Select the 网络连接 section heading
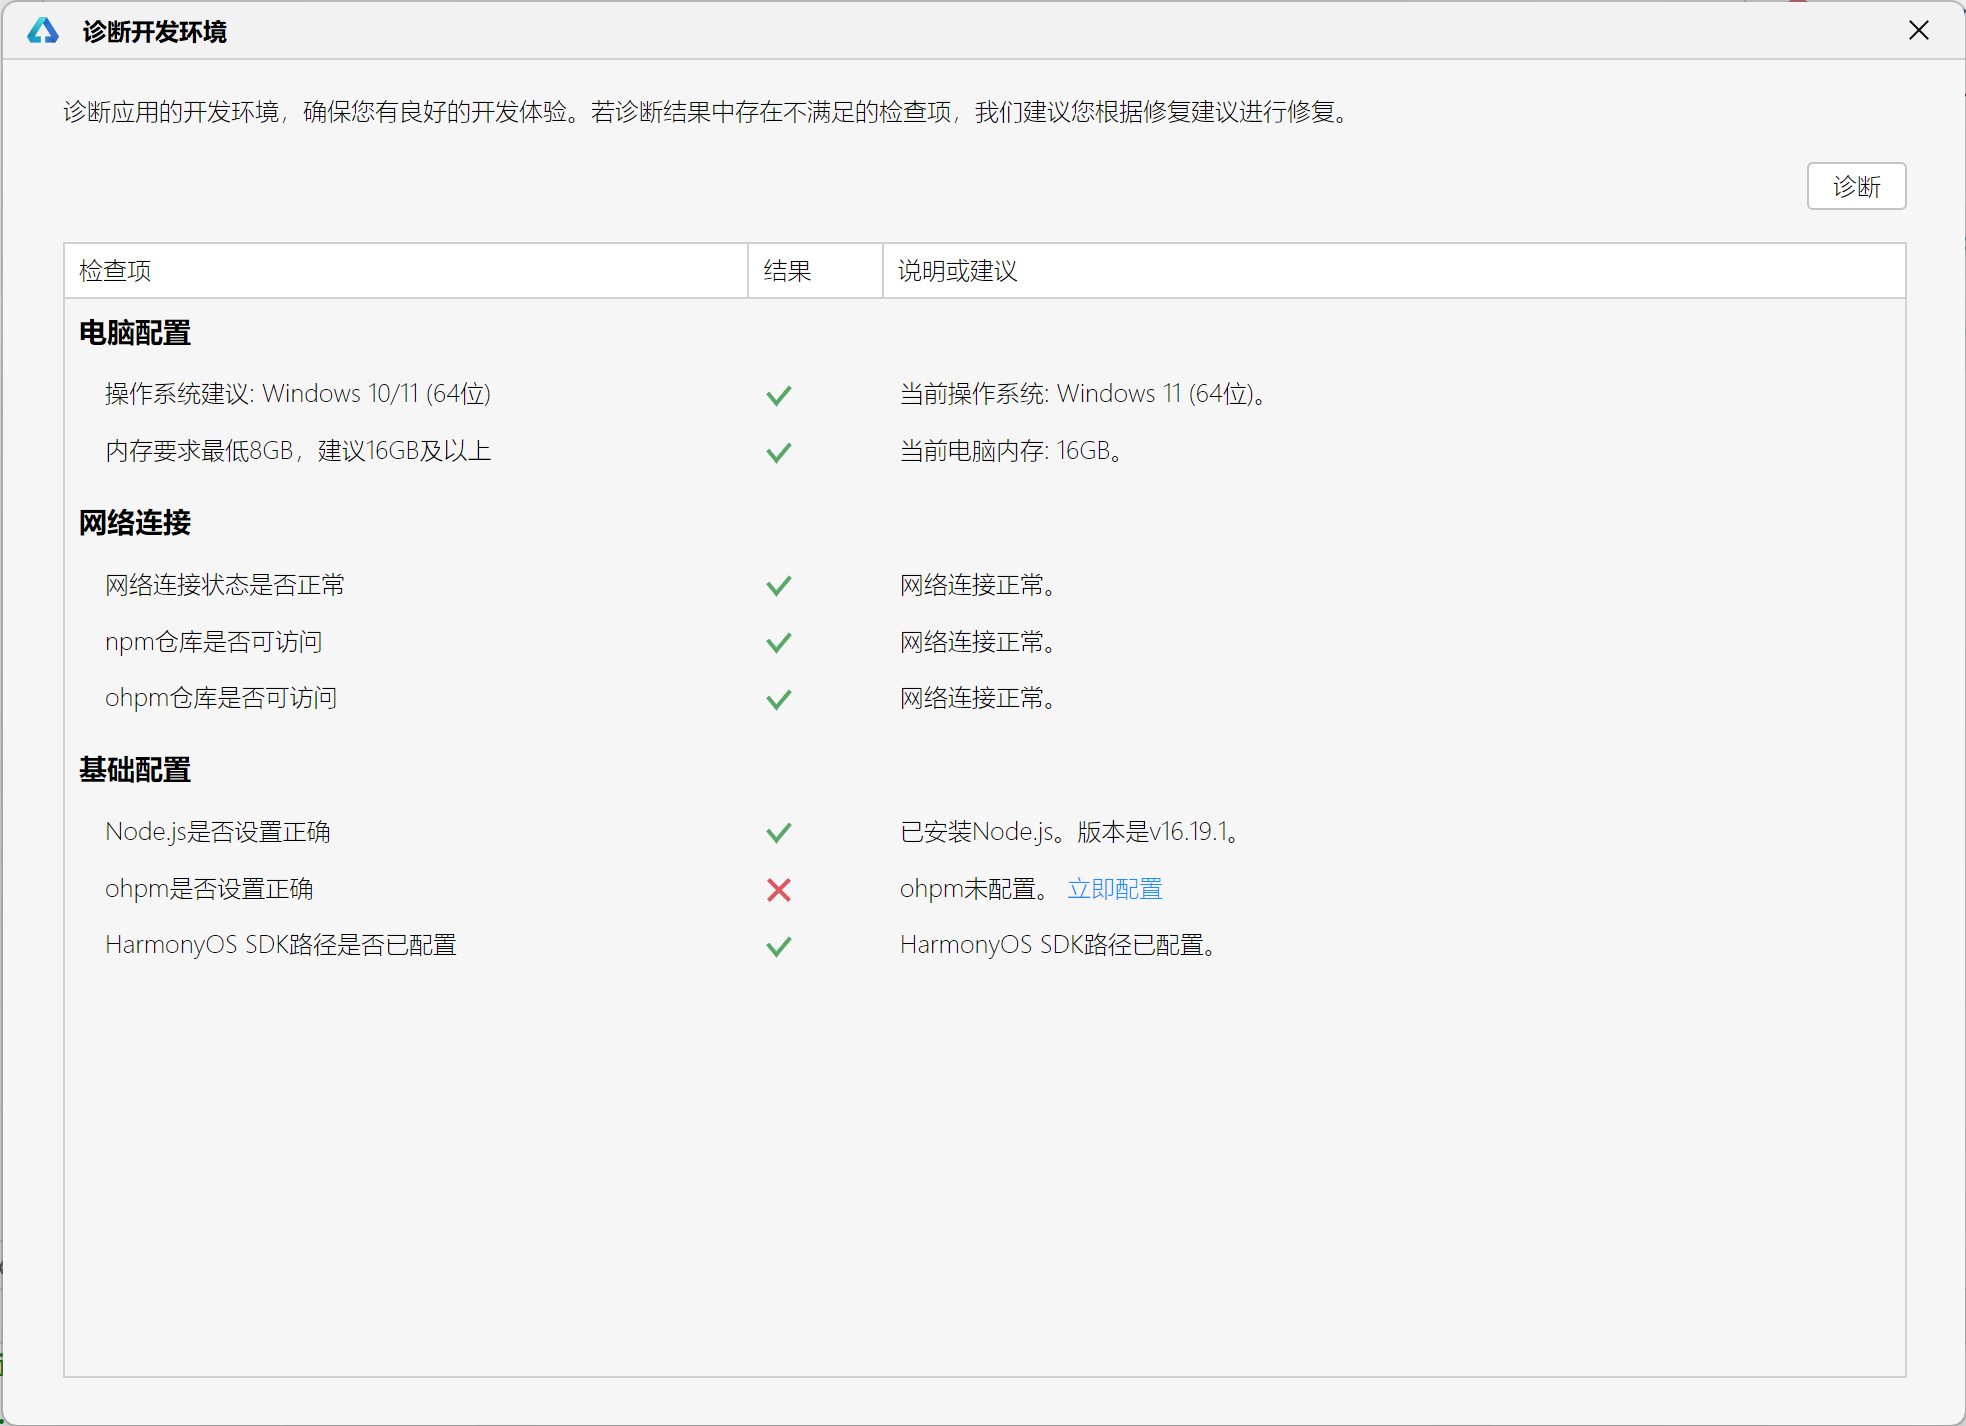 (x=135, y=523)
